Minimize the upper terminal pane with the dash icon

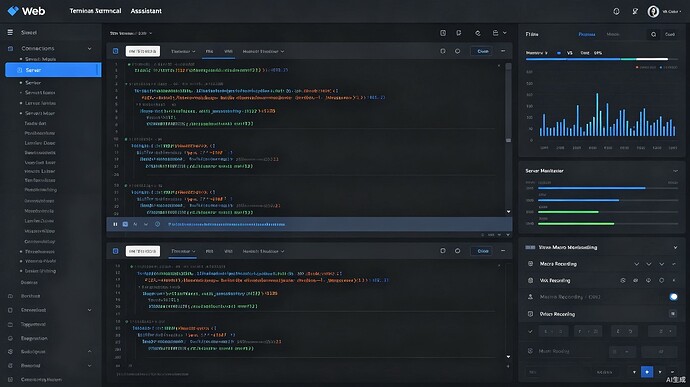pyautogui.click(x=503, y=51)
